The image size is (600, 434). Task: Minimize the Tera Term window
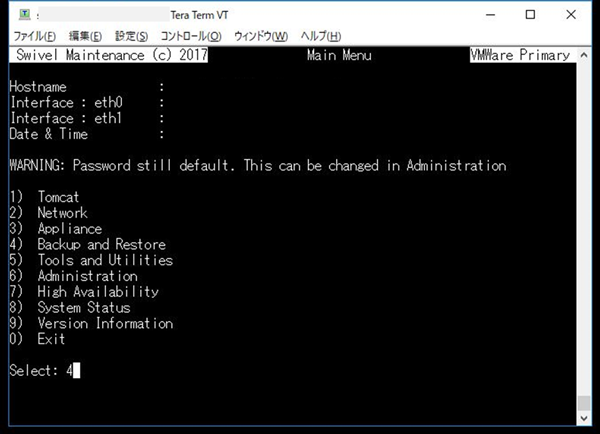click(x=490, y=15)
